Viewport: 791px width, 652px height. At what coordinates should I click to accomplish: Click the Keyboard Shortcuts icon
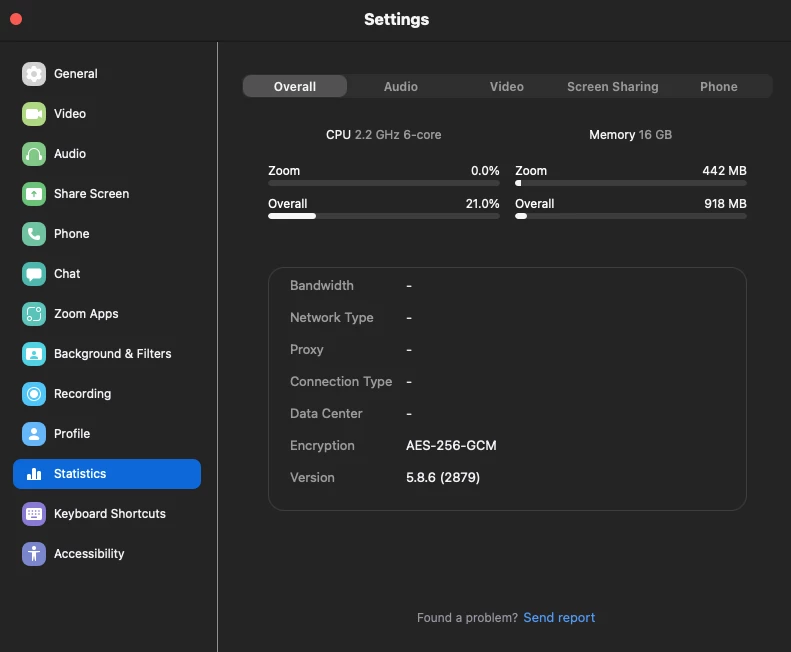click(34, 514)
